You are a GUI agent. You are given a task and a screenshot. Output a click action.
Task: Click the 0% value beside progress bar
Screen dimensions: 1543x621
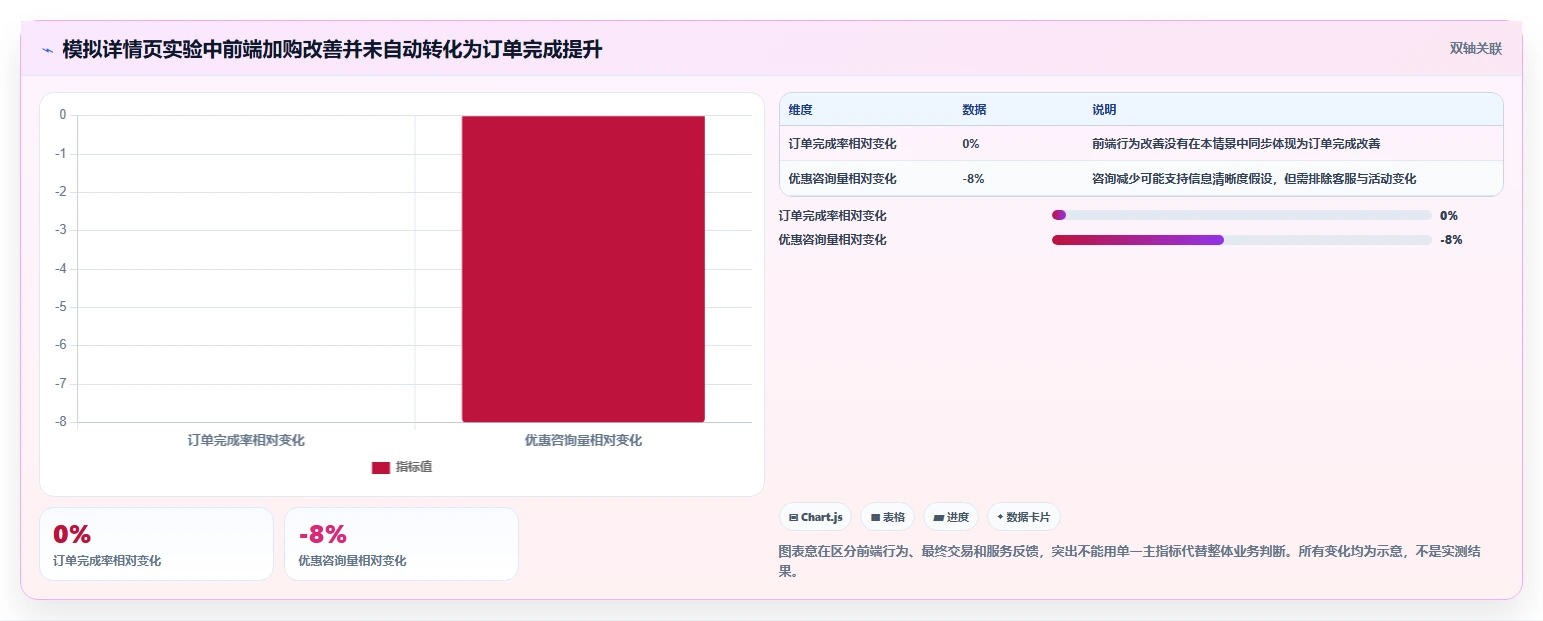coord(1449,215)
